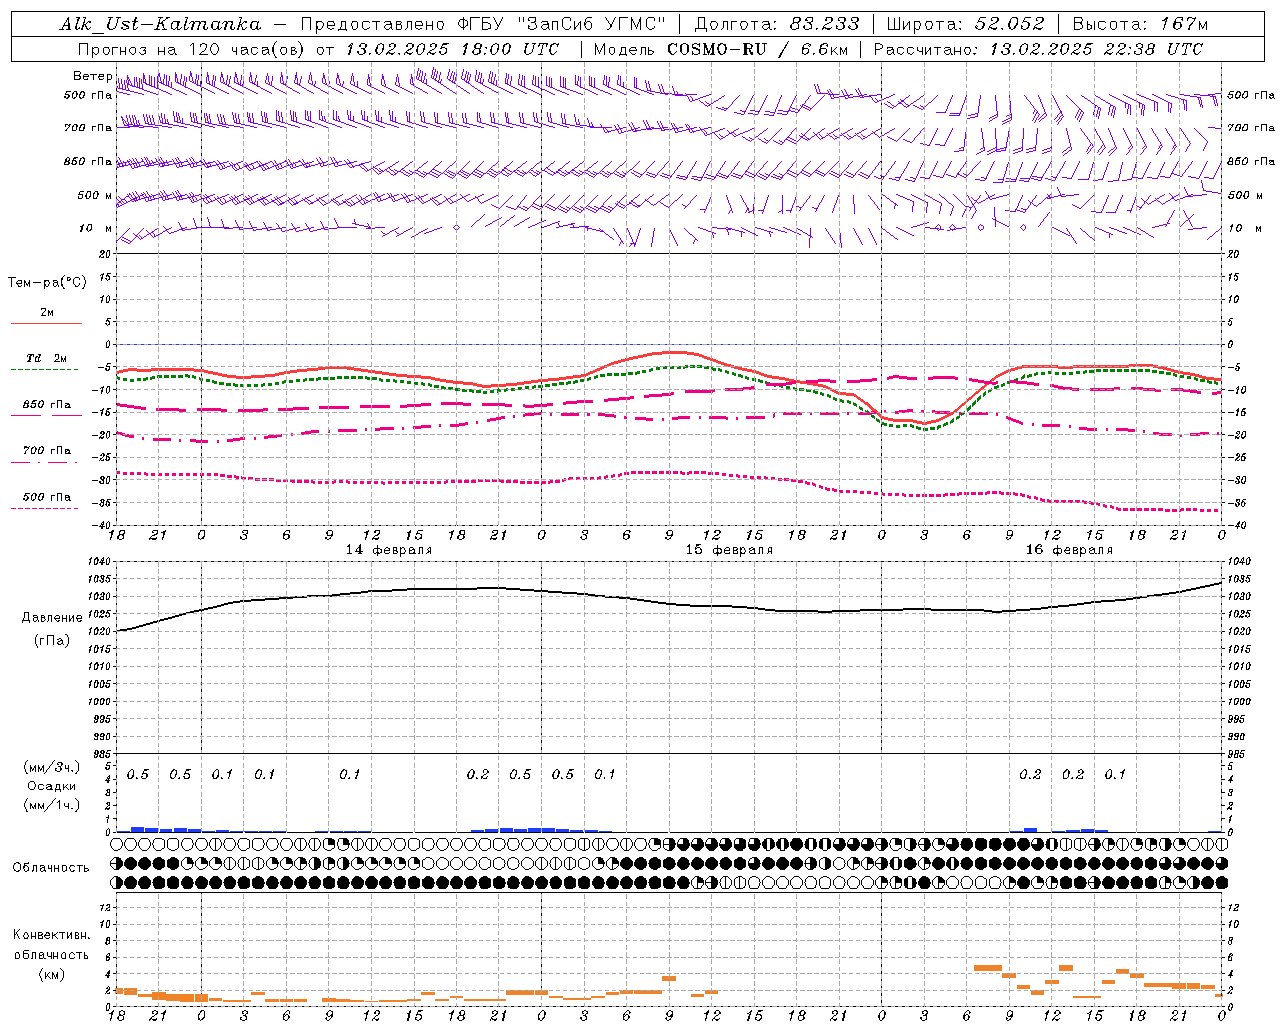The width and height of the screenshot is (1280, 1024).
Task: Click the '14 февраля' date label
Action: (389, 550)
